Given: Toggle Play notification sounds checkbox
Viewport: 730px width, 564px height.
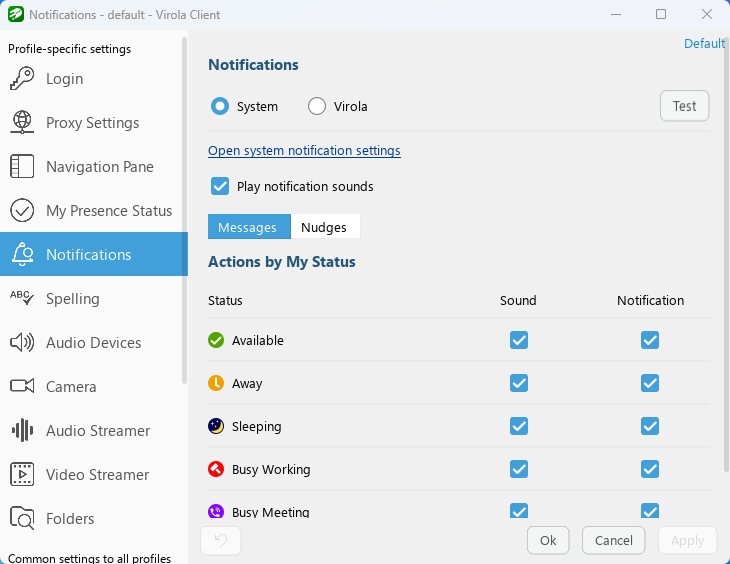Looking at the screenshot, I should (220, 186).
